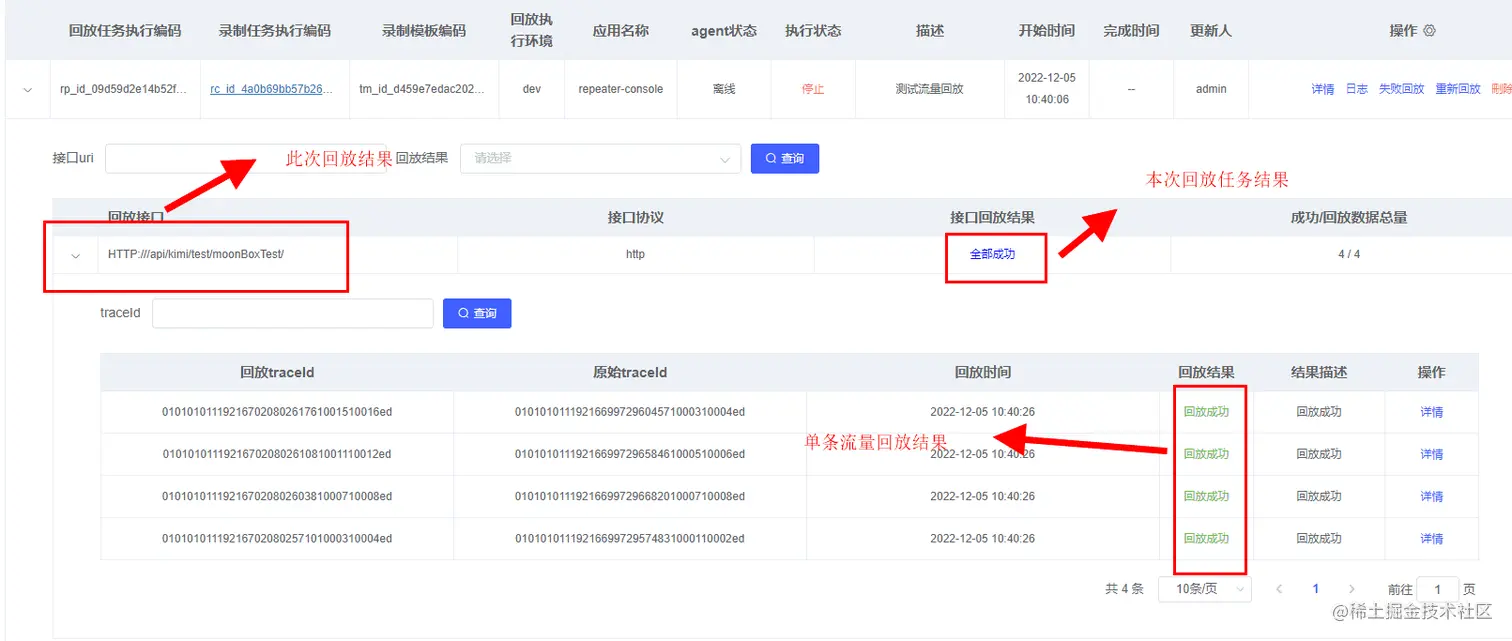Open 详情 for trace ending 710008ed row
Image resolution: width=1512 pixels, height=641 pixels.
coord(1432,496)
